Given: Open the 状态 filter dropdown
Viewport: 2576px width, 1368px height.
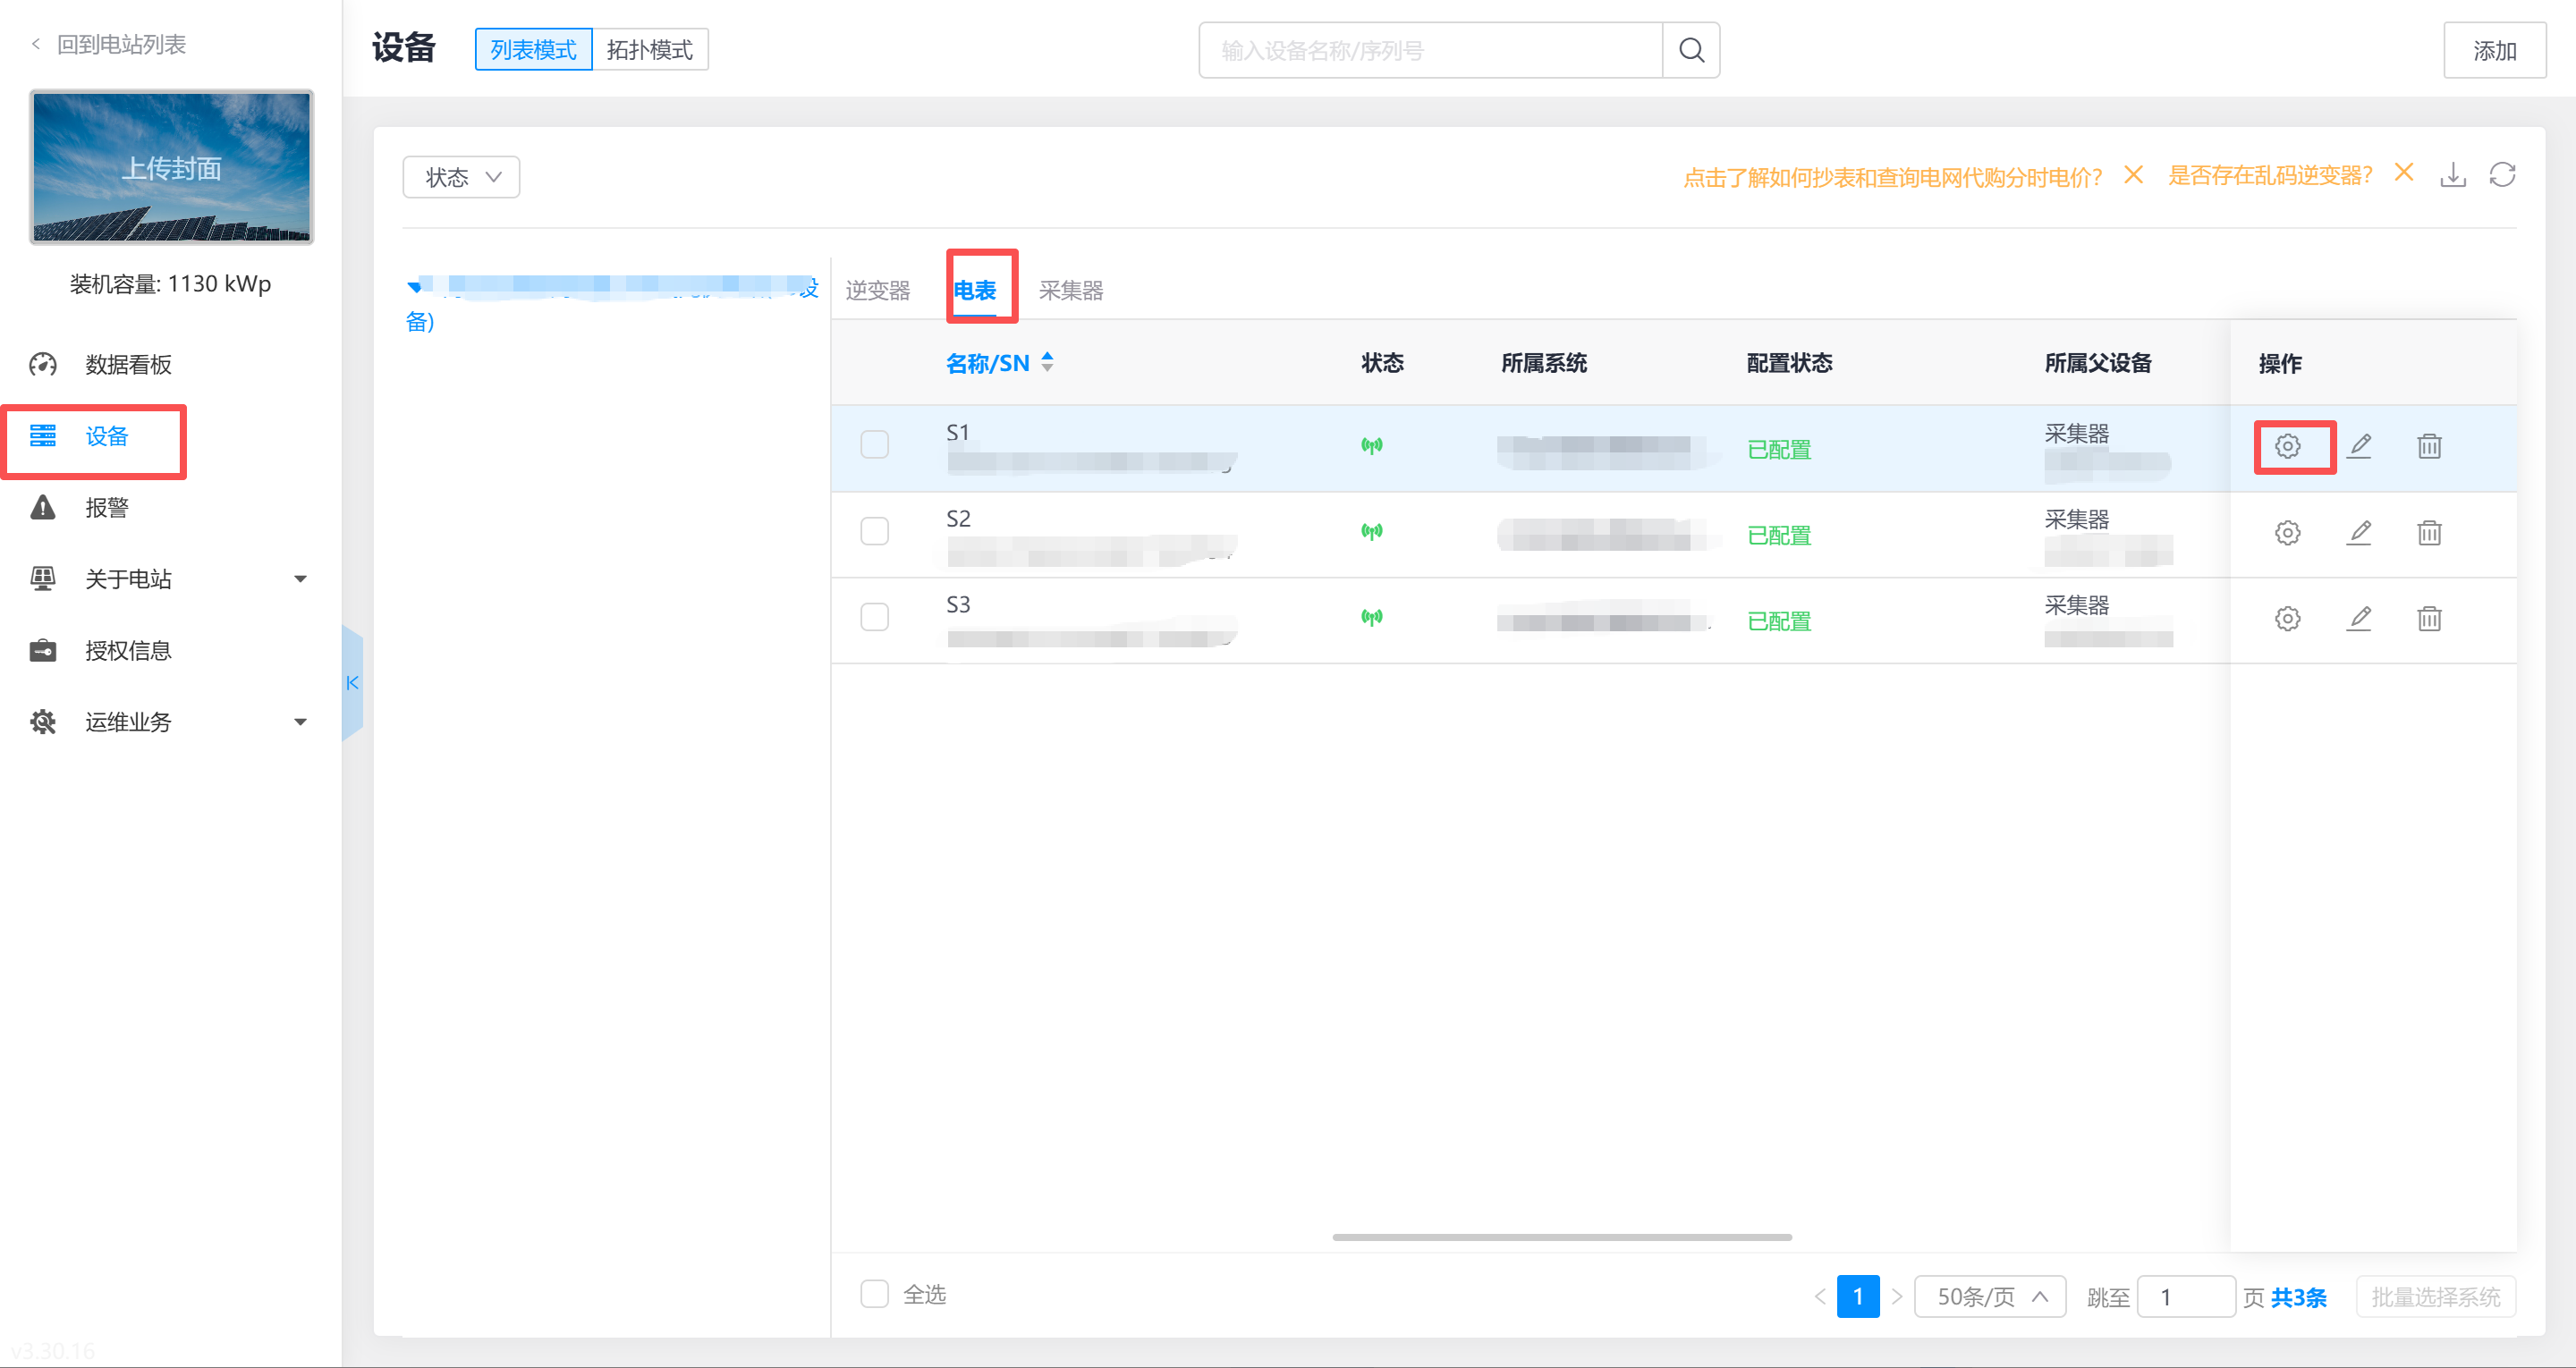Looking at the screenshot, I should click(461, 177).
